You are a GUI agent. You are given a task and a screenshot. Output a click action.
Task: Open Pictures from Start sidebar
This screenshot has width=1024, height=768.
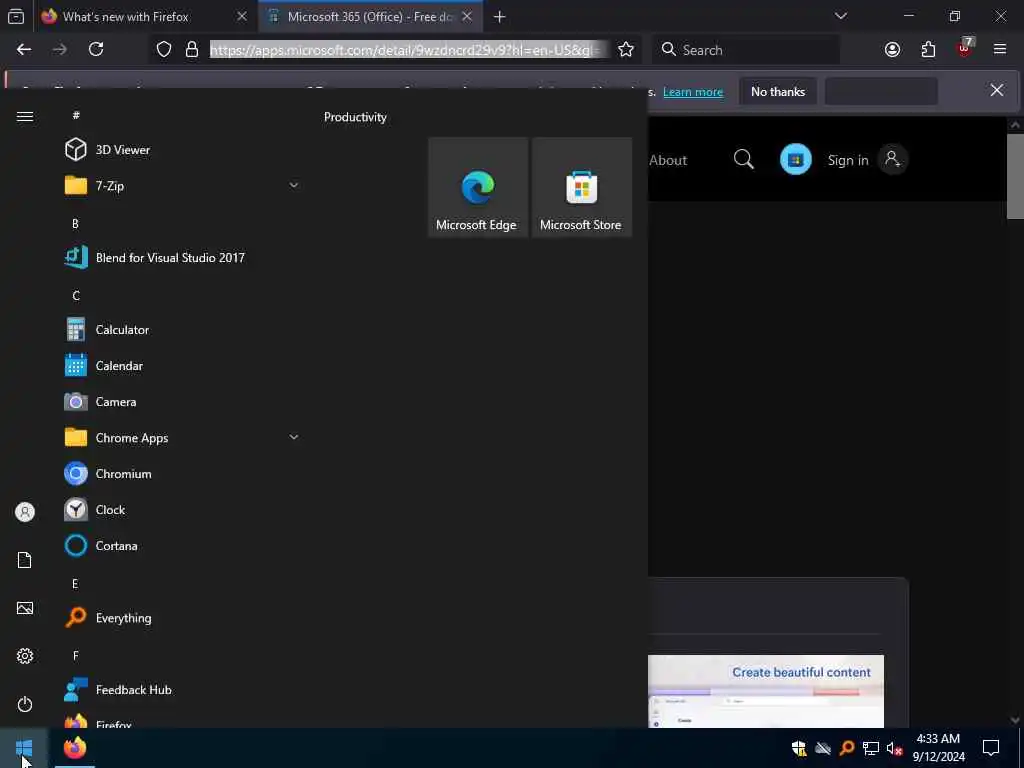tap(25, 608)
